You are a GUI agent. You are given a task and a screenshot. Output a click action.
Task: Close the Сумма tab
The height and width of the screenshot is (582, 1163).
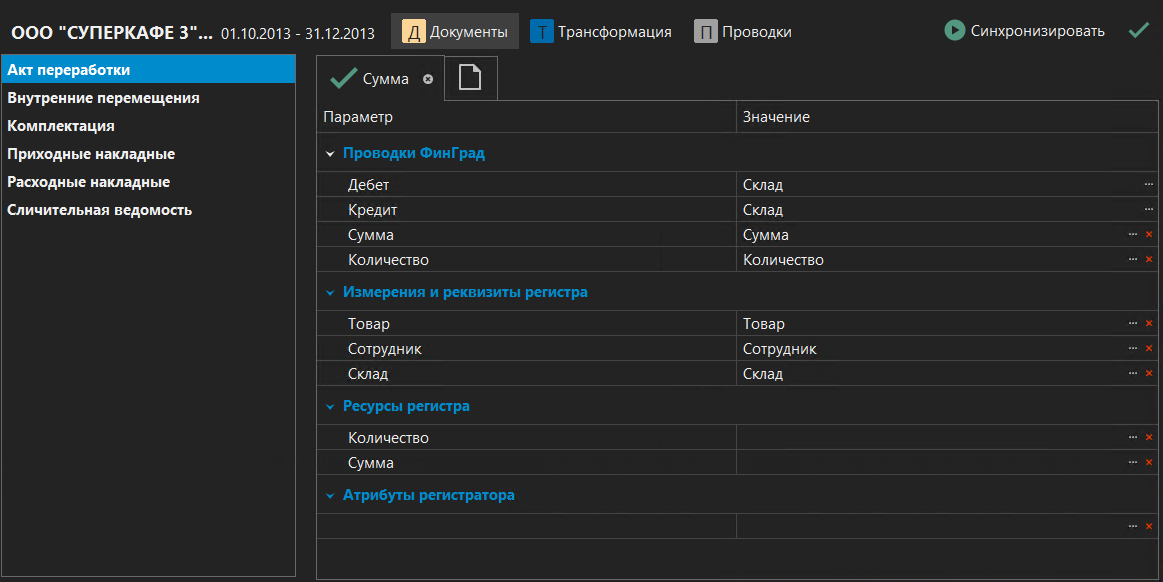430,78
